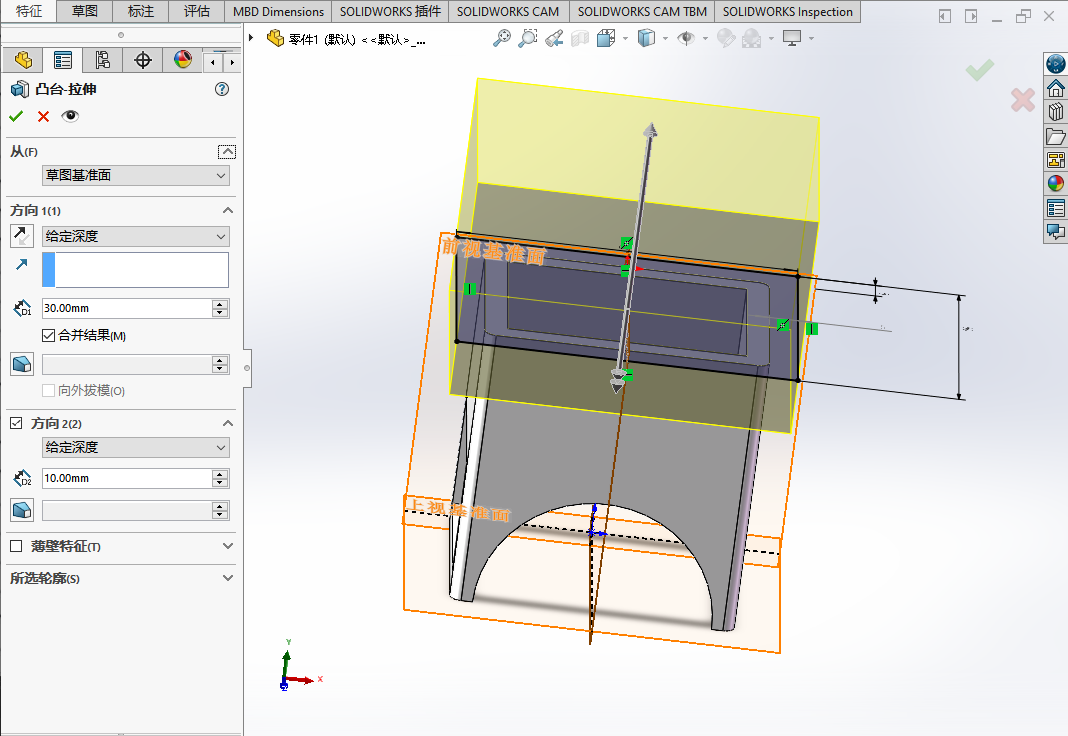
Task: Open the SOLIDWORKS CAM tab
Action: pyautogui.click(x=508, y=12)
